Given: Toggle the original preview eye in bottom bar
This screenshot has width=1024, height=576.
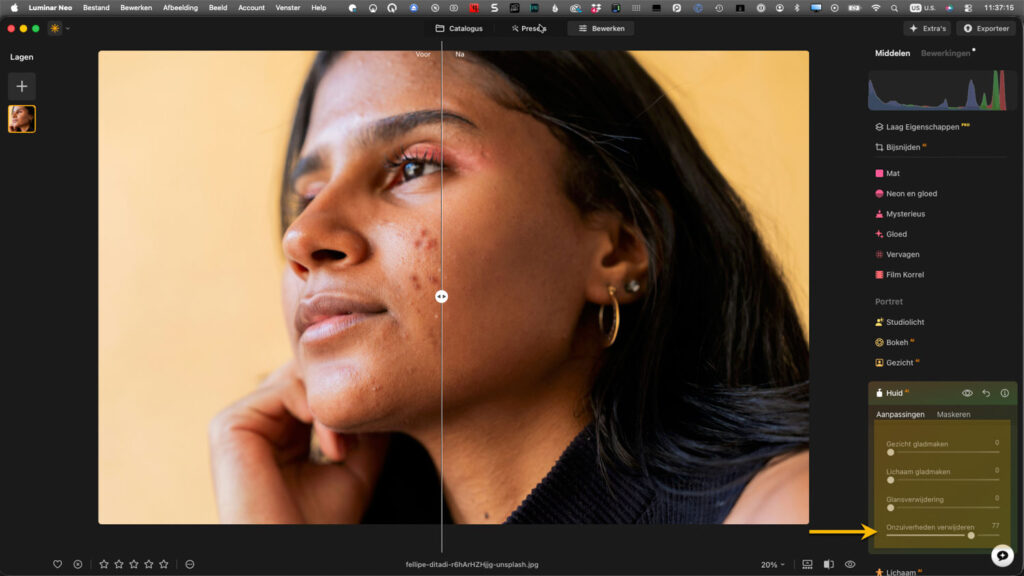Looking at the screenshot, I should (850, 564).
